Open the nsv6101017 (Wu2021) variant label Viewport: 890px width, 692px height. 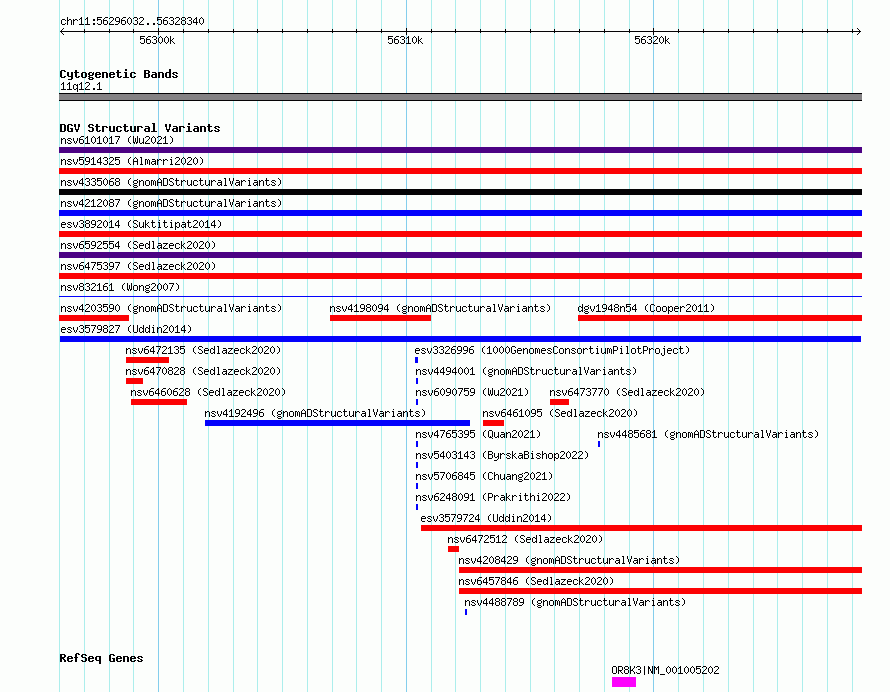[117, 140]
